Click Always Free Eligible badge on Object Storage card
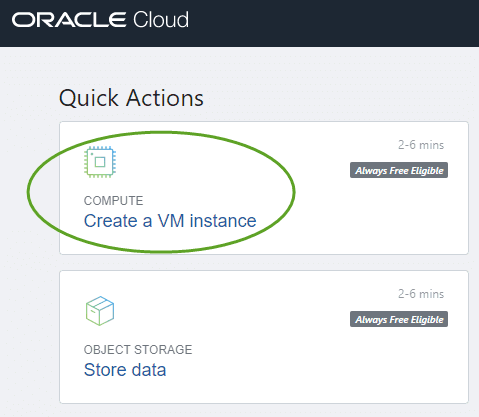479x417 pixels. pyautogui.click(x=399, y=319)
